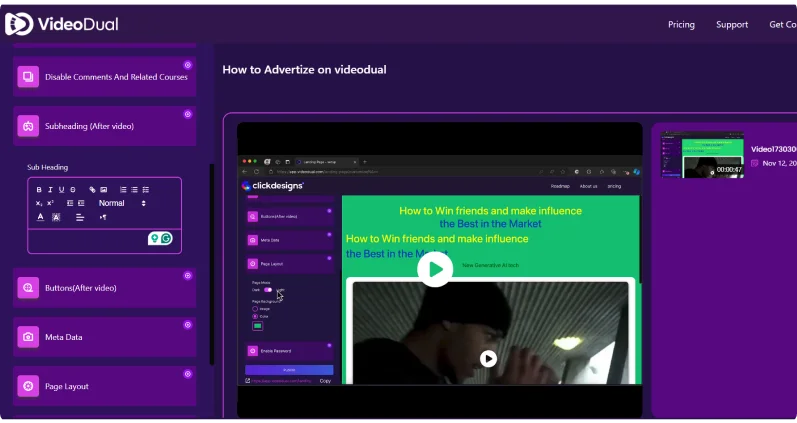The width and height of the screenshot is (797, 423).
Task: Expand the Meta Data section
Action: (63, 337)
